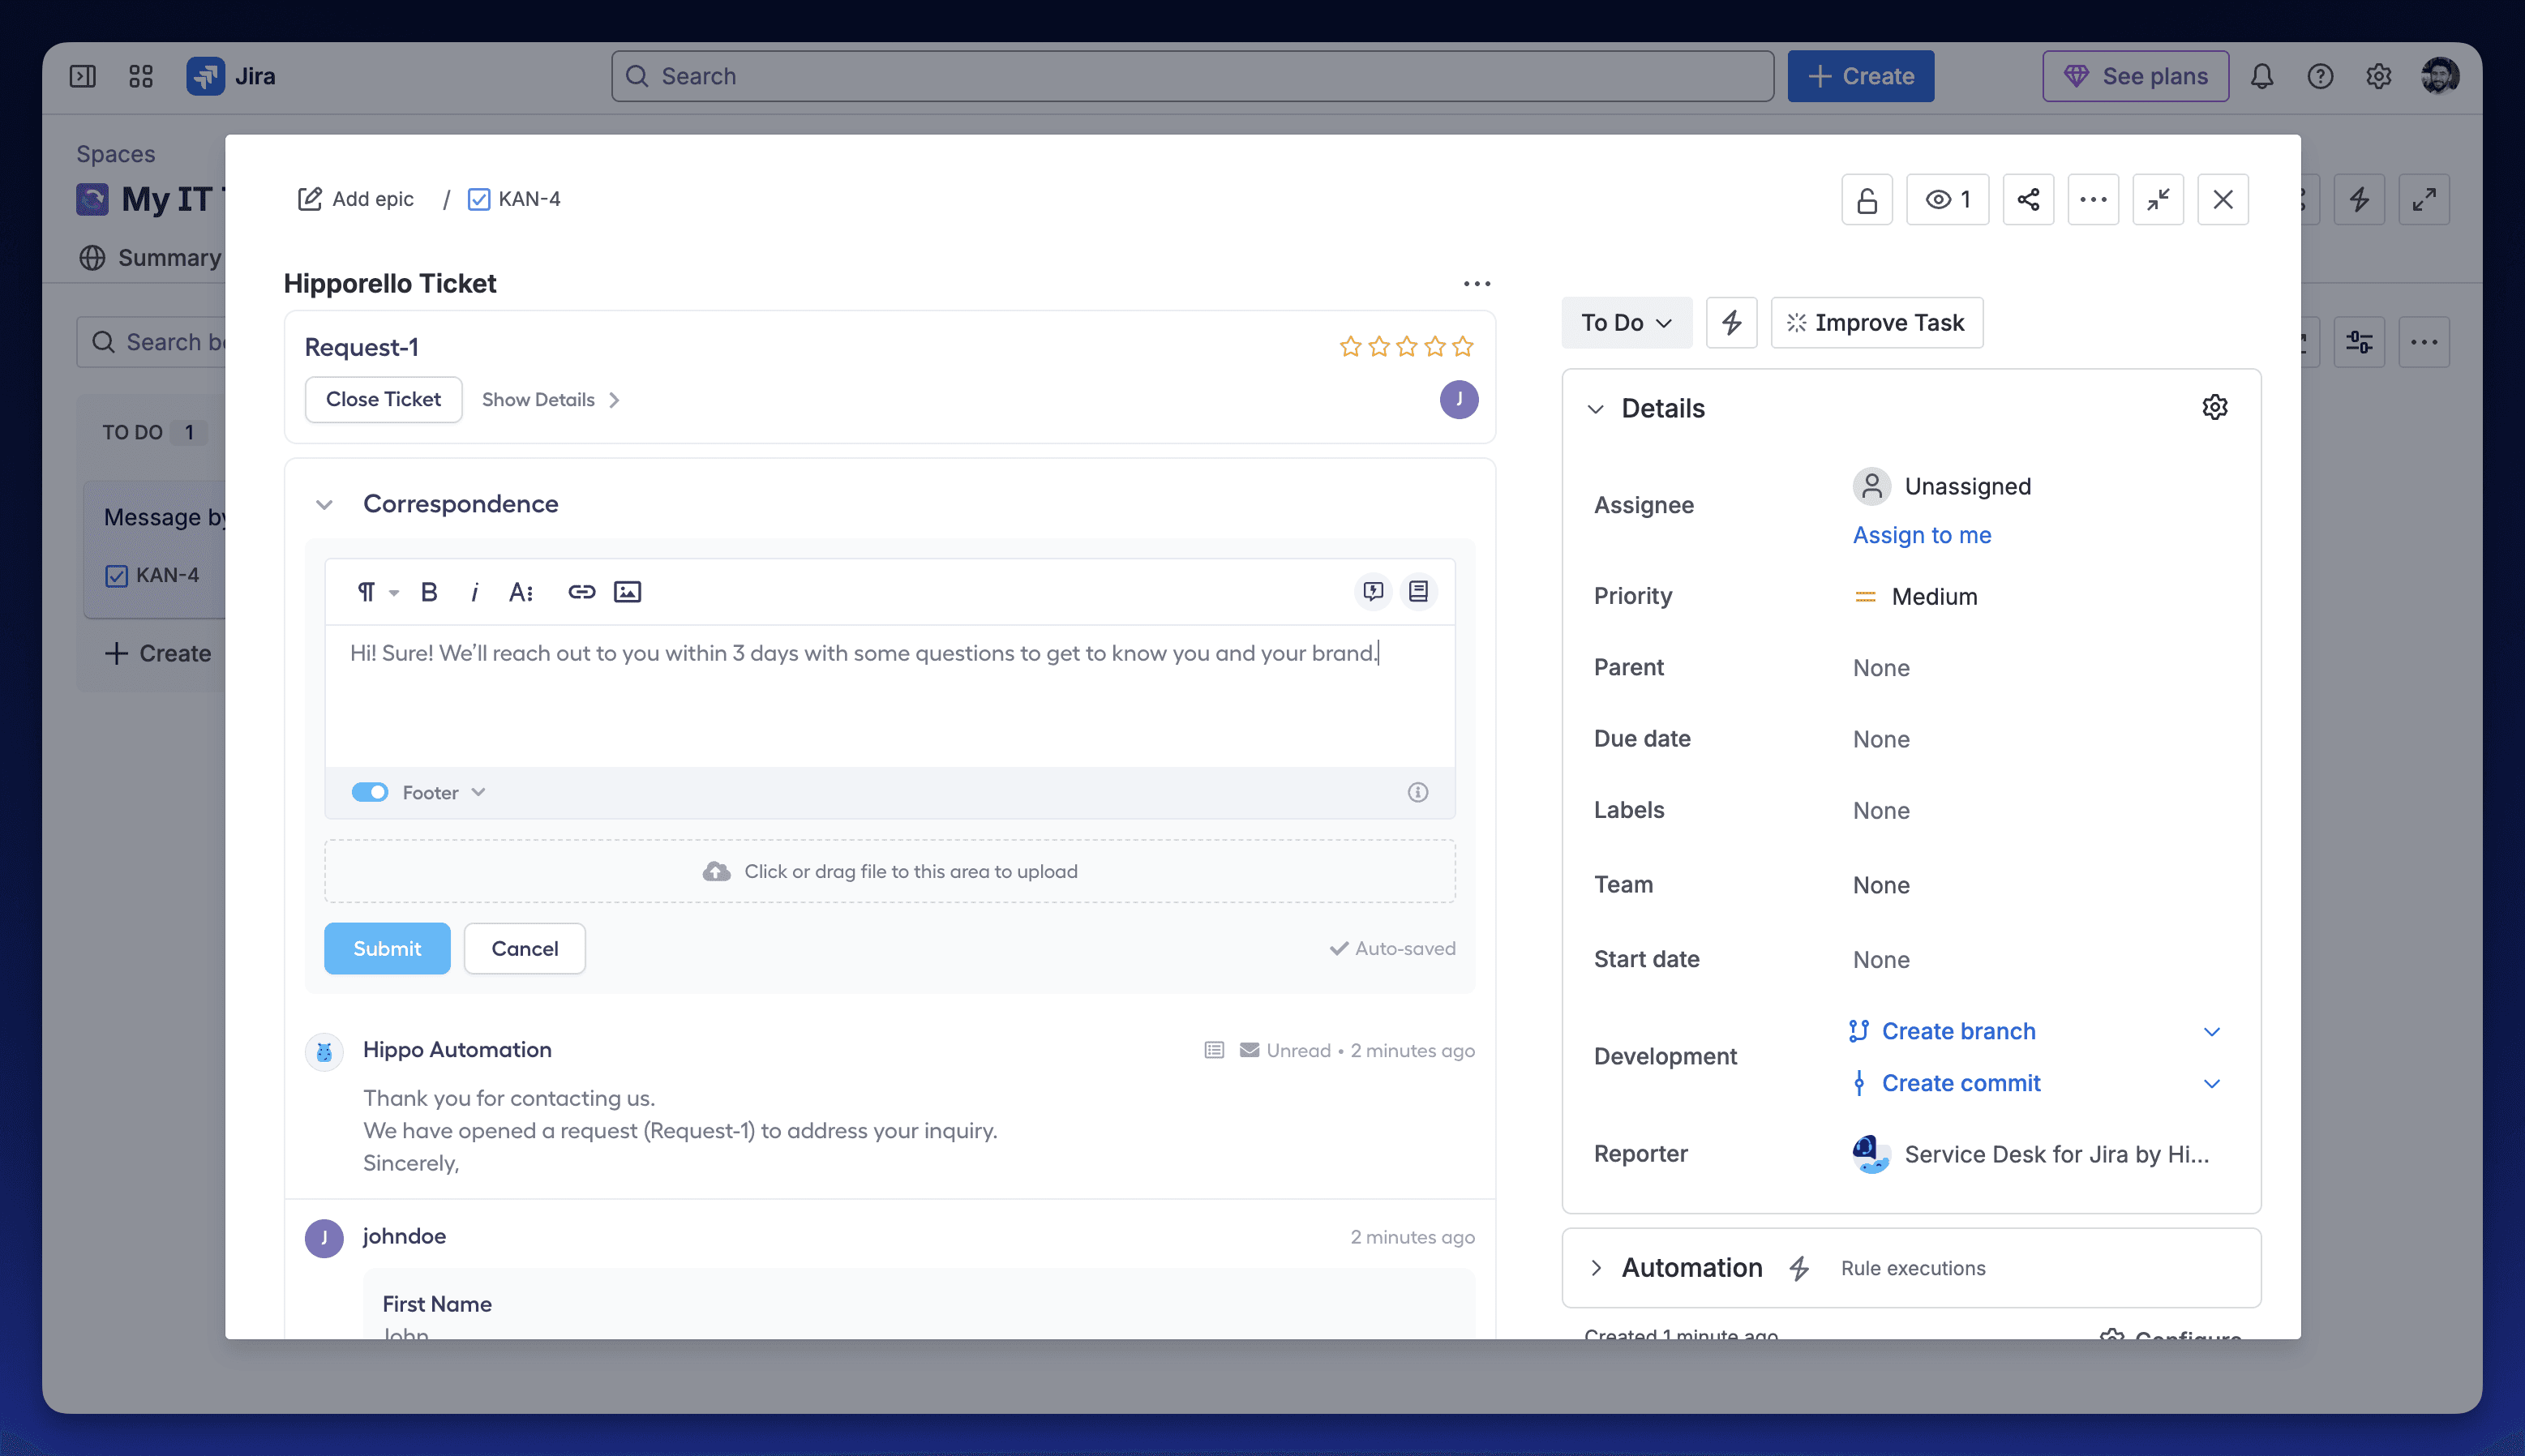Viewport: 2525px width, 1456px height.
Task: Click KAN-4 in the breadcrumb
Action: pyautogui.click(x=528, y=199)
